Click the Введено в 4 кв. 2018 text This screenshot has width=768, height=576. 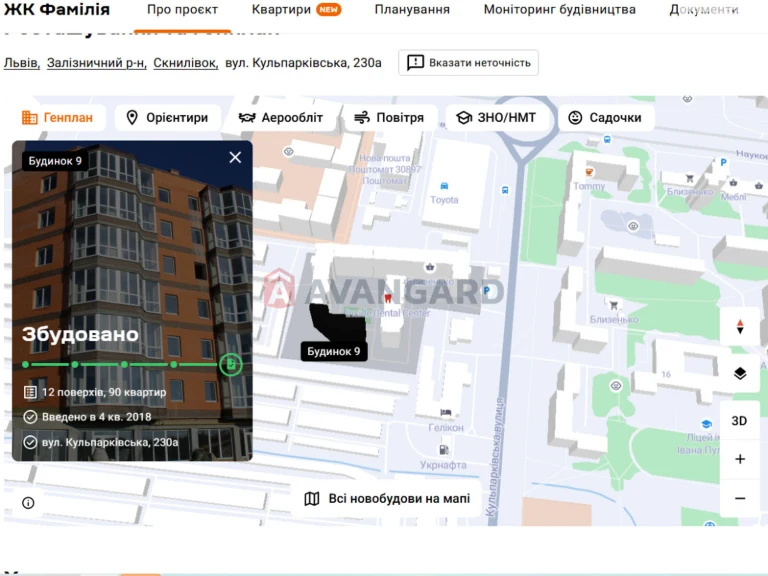(96, 417)
